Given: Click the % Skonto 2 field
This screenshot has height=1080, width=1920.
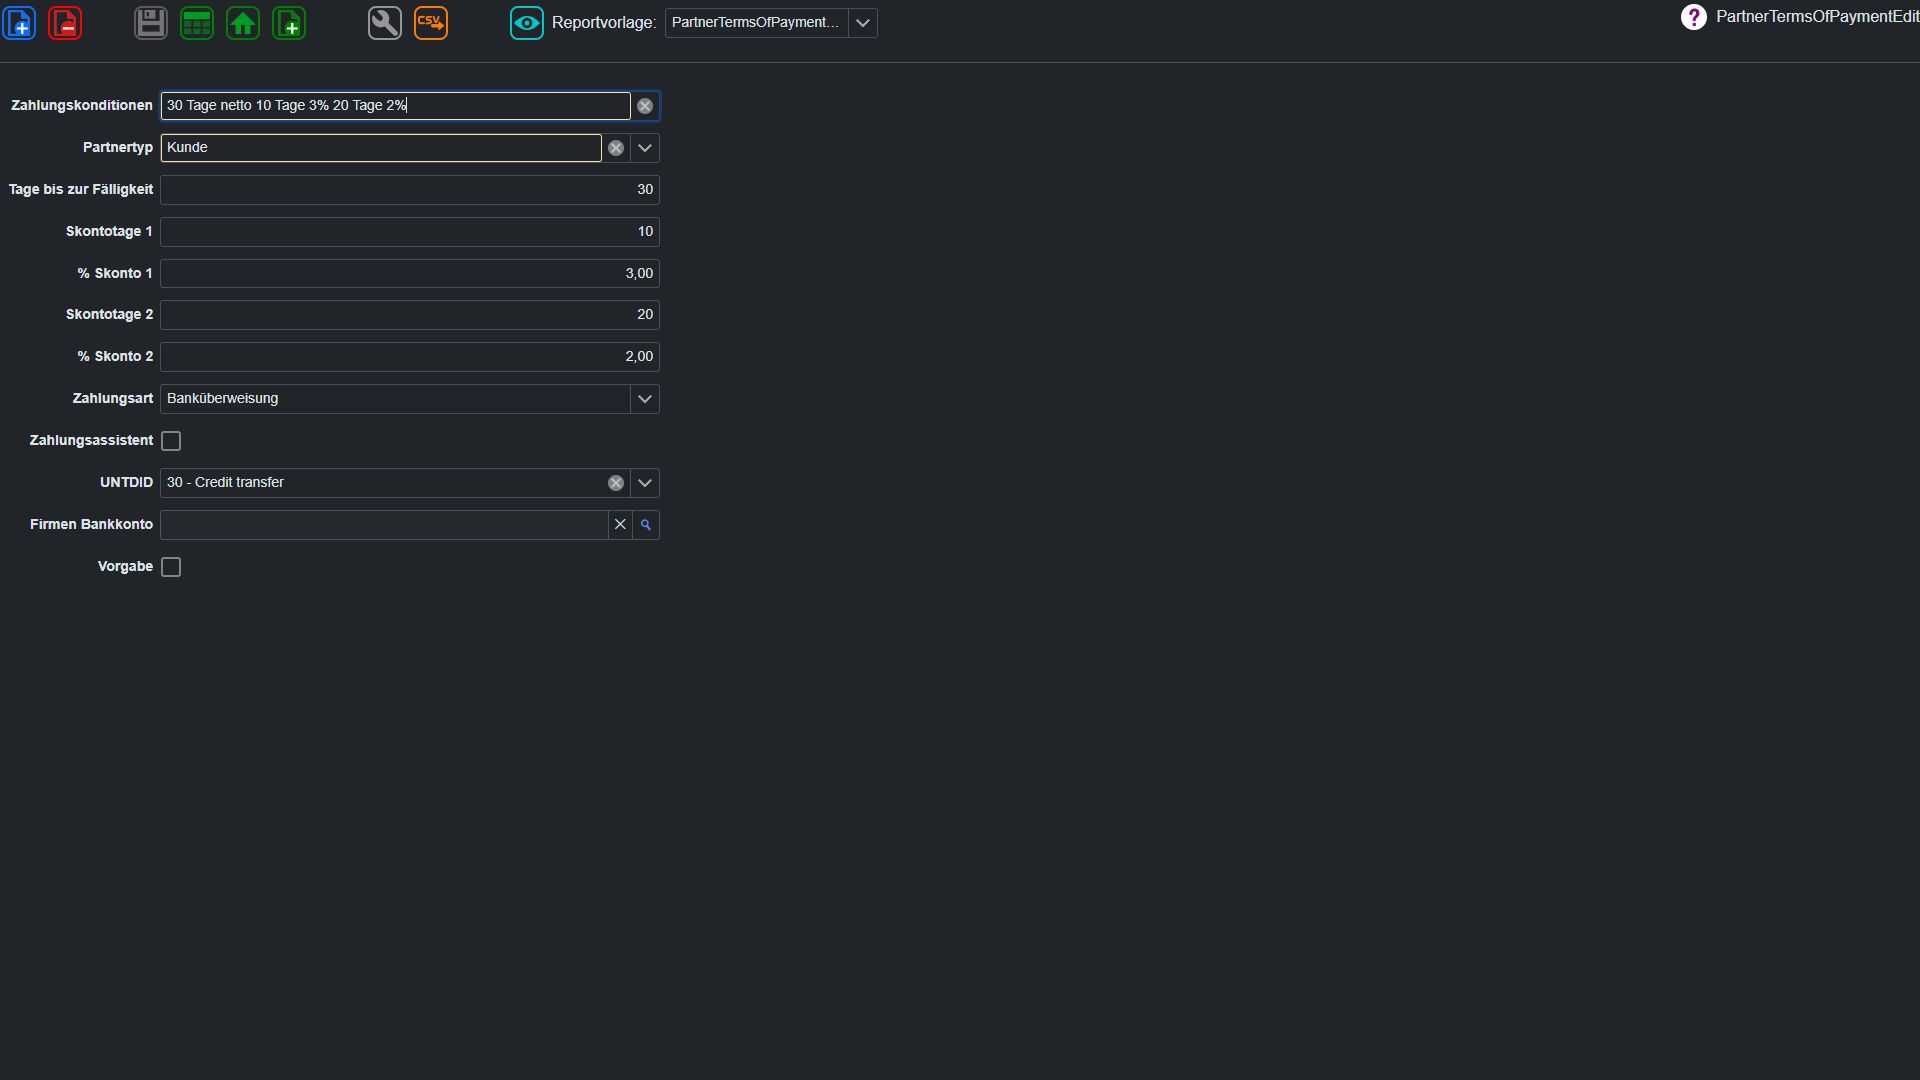Looking at the screenshot, I should tap(410, 357).
